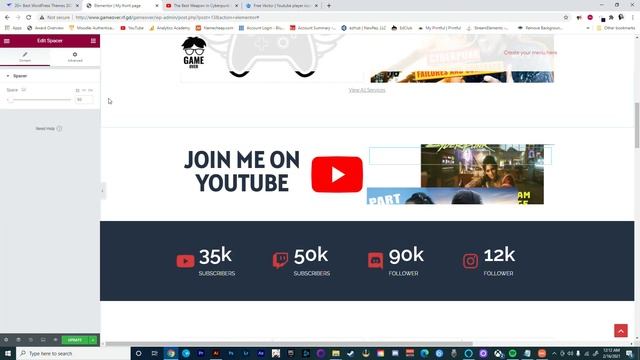640x360 pixels.
Task: Open the Namecheap.com bookmark
Action: (x=215, y=28)
